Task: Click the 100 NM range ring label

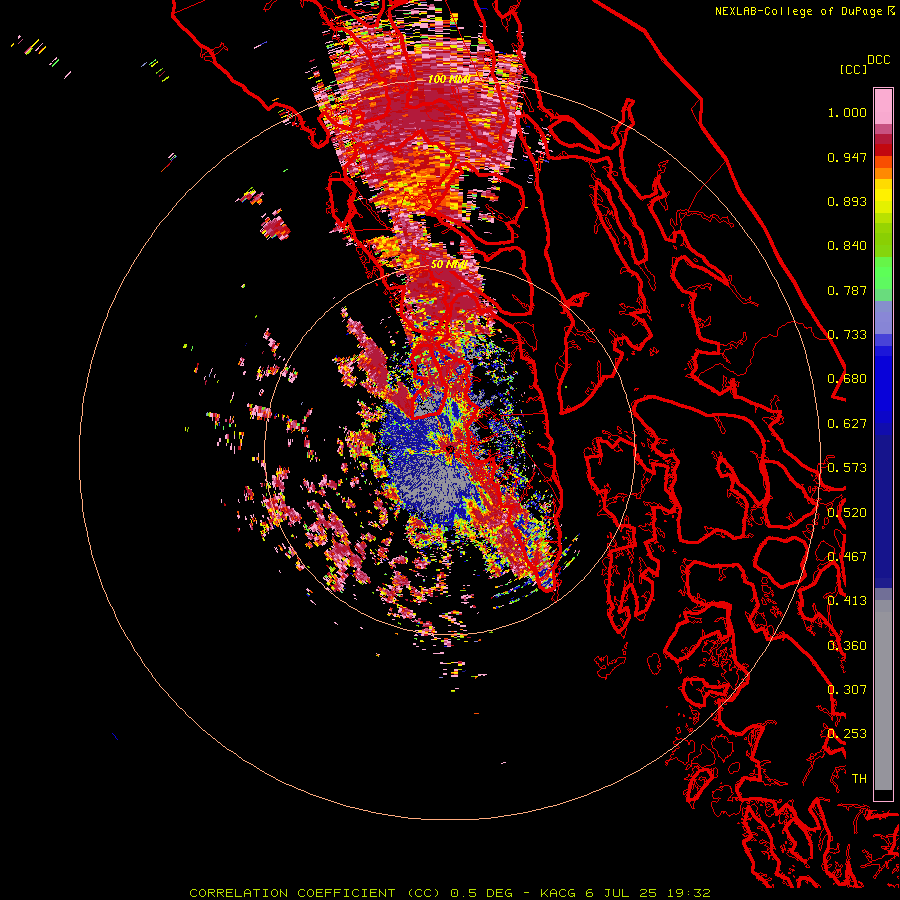Action: tap(449, 79)
